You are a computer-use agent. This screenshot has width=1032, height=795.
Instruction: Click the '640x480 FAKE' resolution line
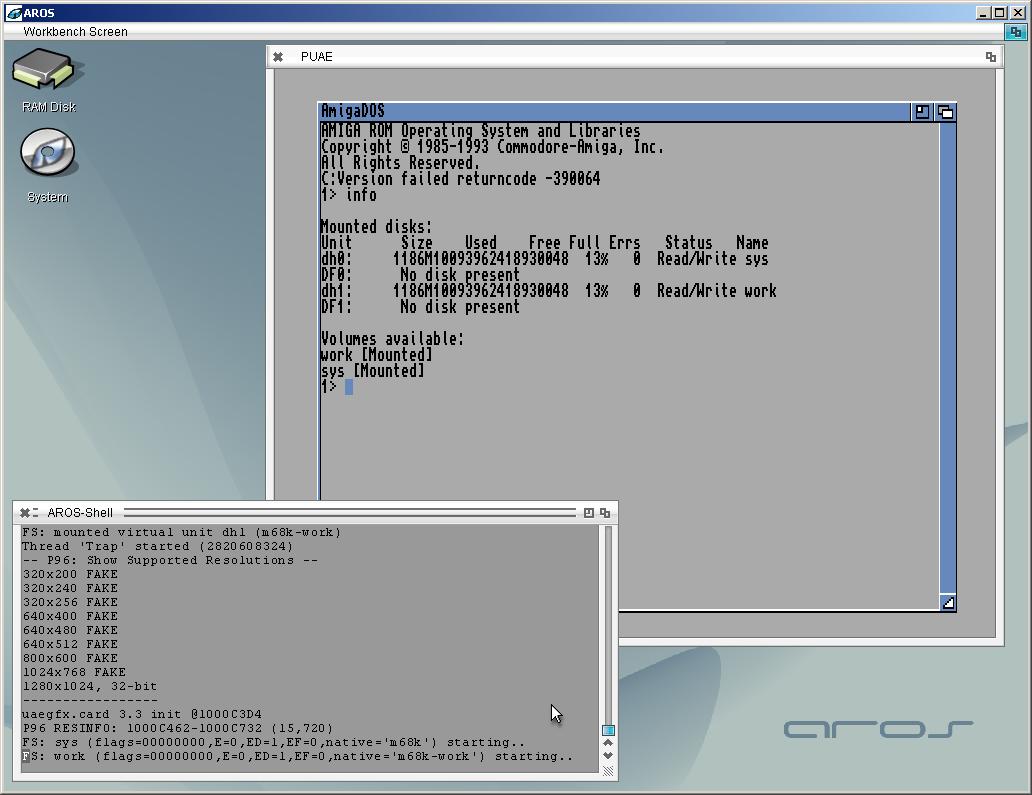click(70, 630)
